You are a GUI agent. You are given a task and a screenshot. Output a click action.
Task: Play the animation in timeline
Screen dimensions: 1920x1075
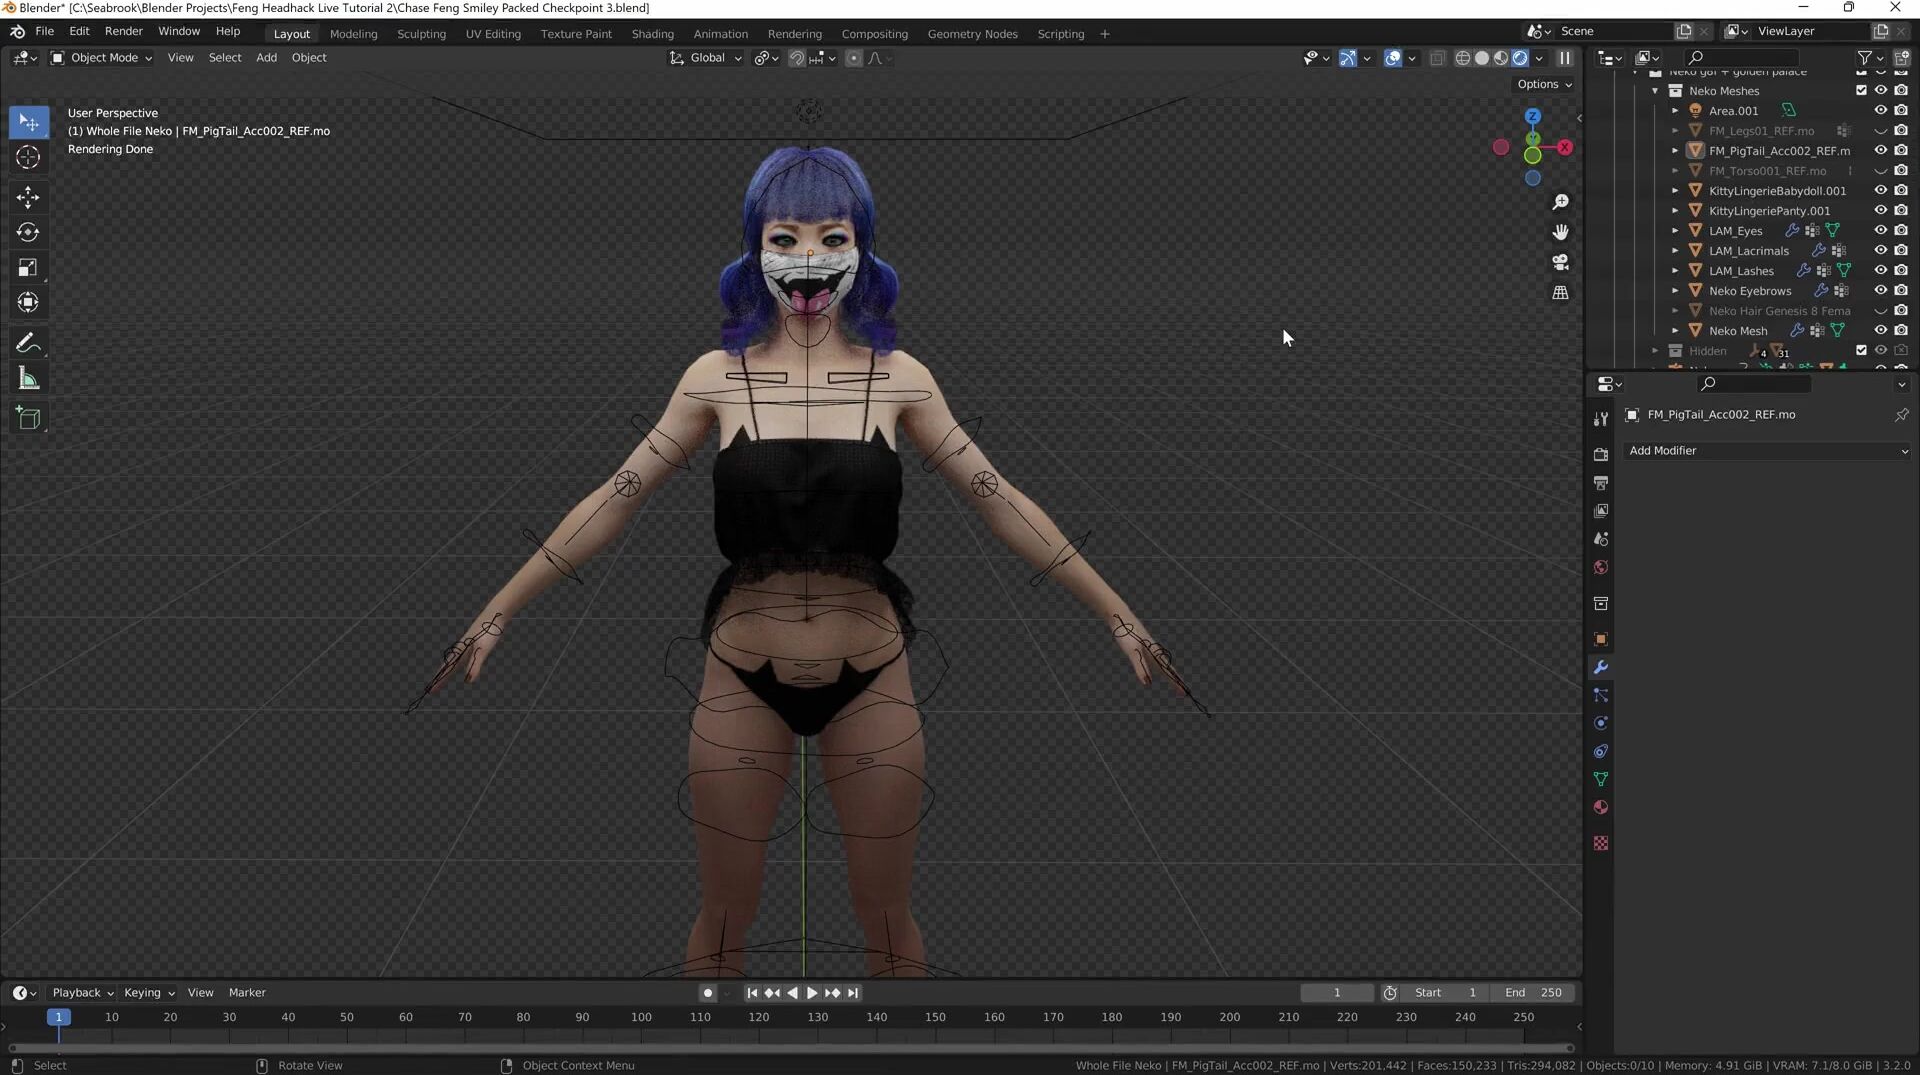pyautogui.click(x=812, y=993)
